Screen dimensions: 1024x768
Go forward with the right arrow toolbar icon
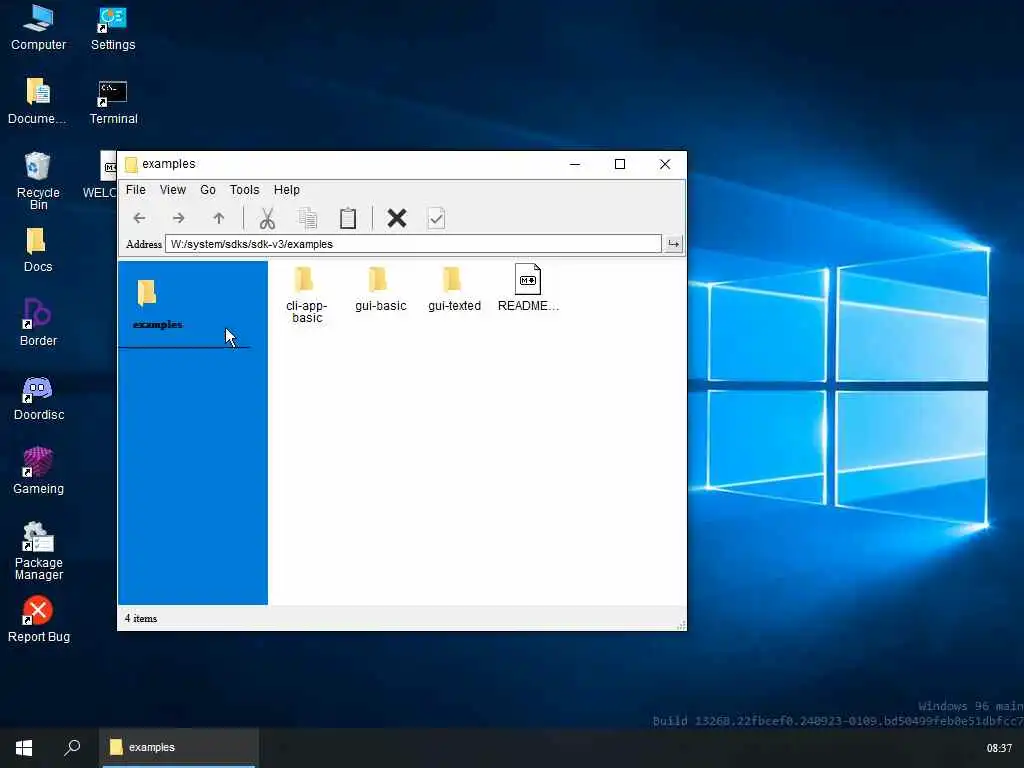178,218
